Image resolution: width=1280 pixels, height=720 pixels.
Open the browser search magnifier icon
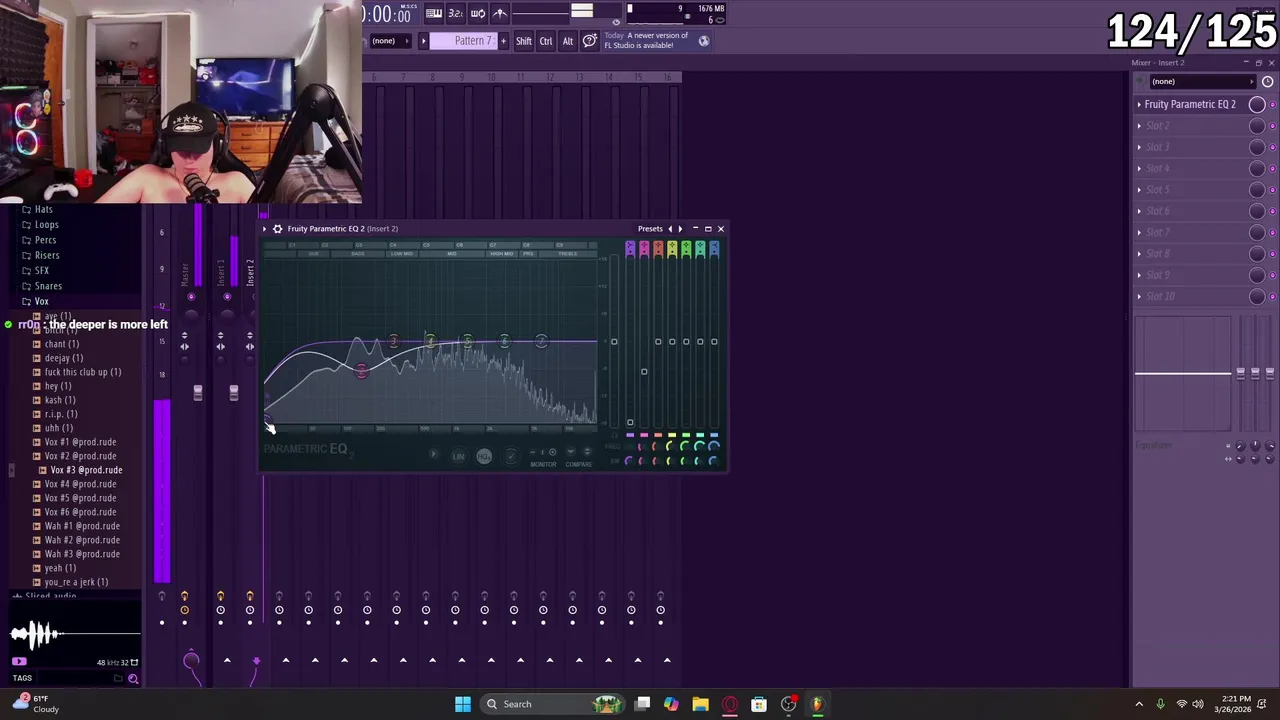point(133,679)
